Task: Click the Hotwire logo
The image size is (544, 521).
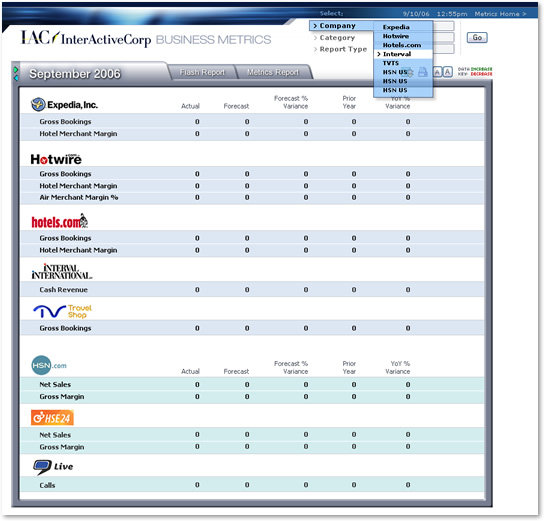Action: 56,159
